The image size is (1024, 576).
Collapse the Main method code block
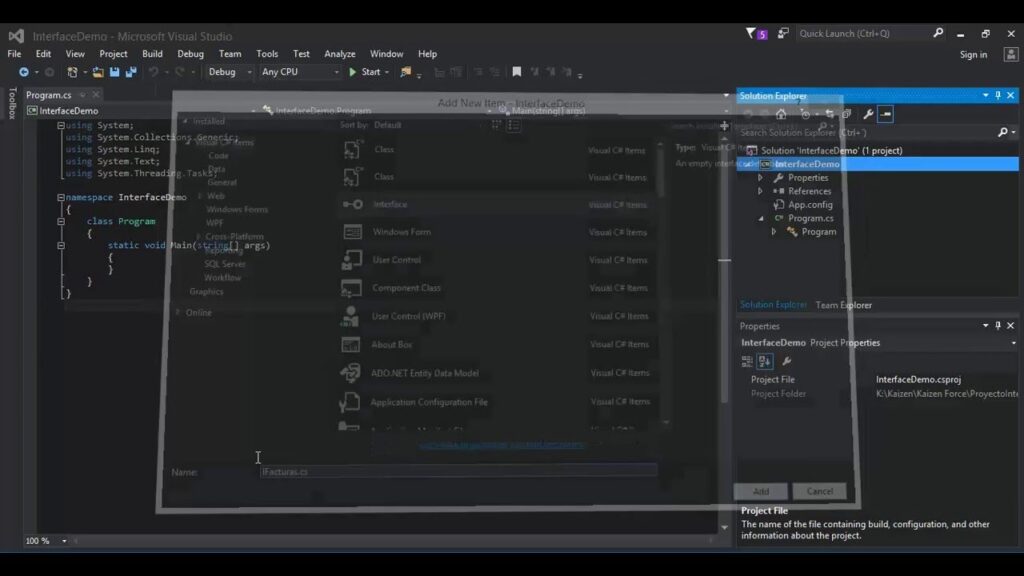61,246
